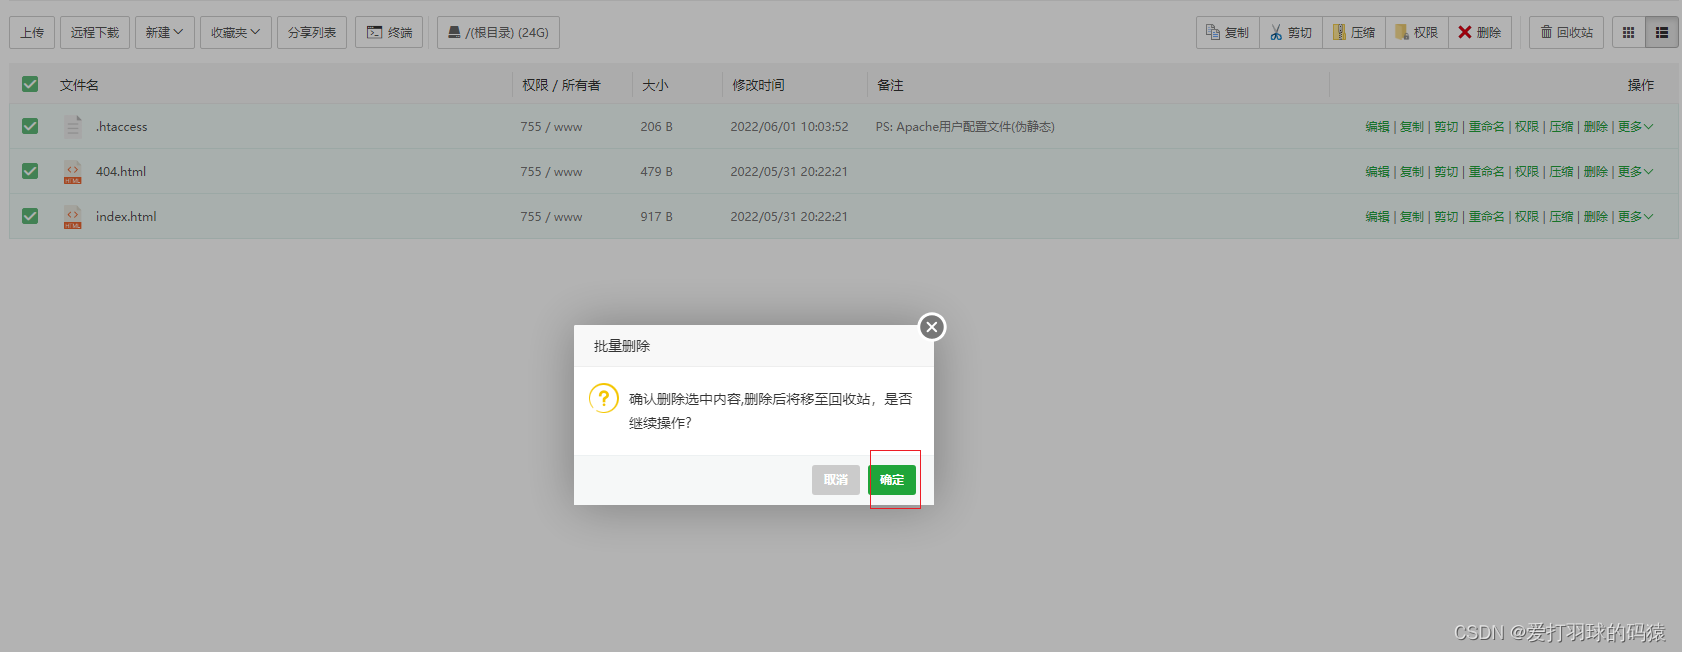Click 删除 link in .htaccess row
This screenshot has width=1682, height=652.
pyautogui.click(x=1596, y=127)
